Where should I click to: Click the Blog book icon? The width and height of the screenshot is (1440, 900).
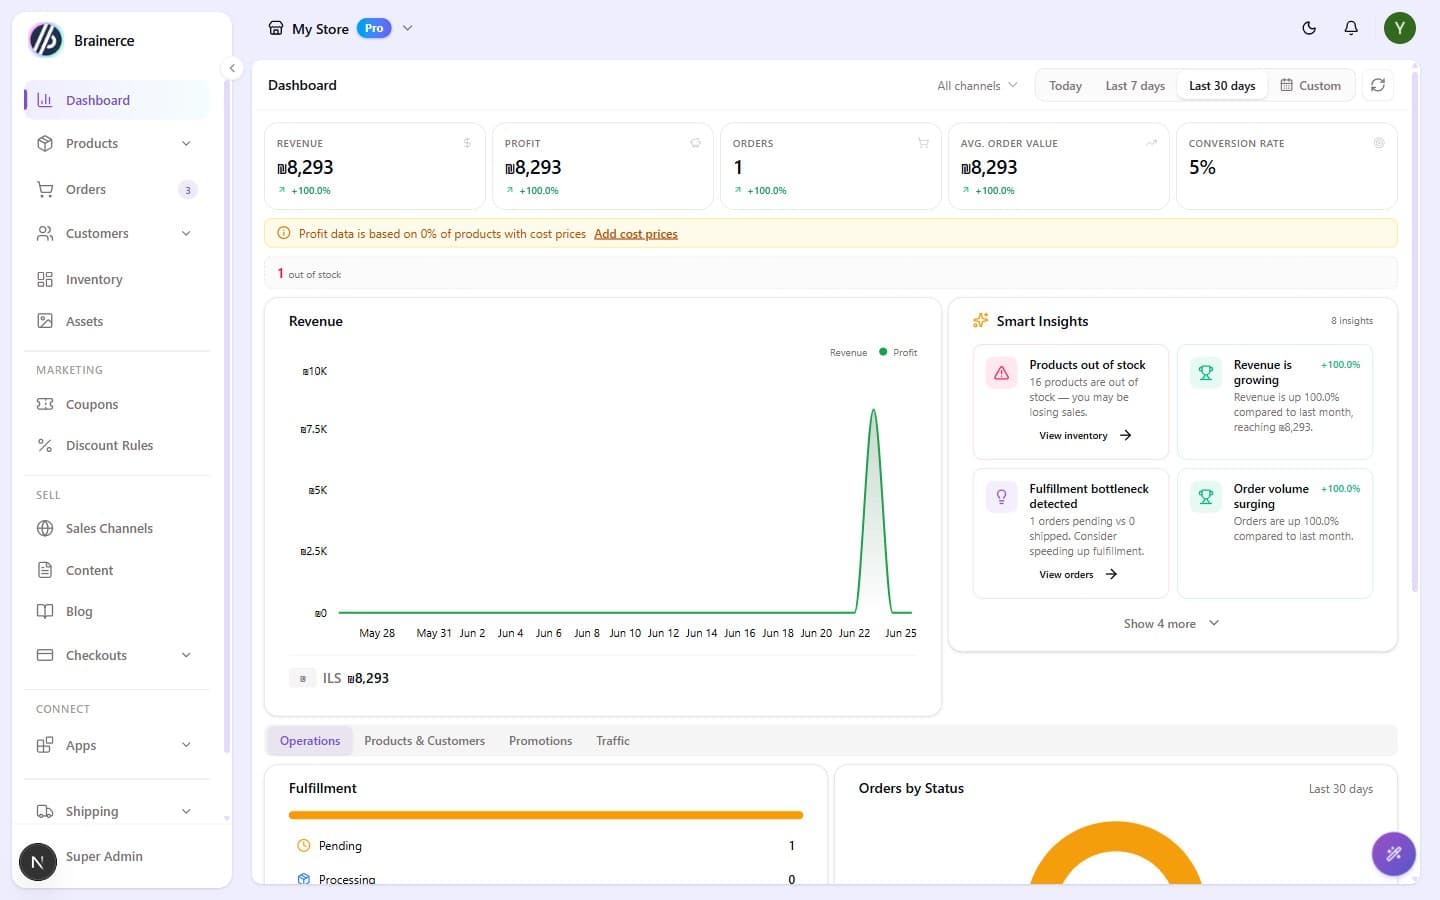click(x=45, y=611)
